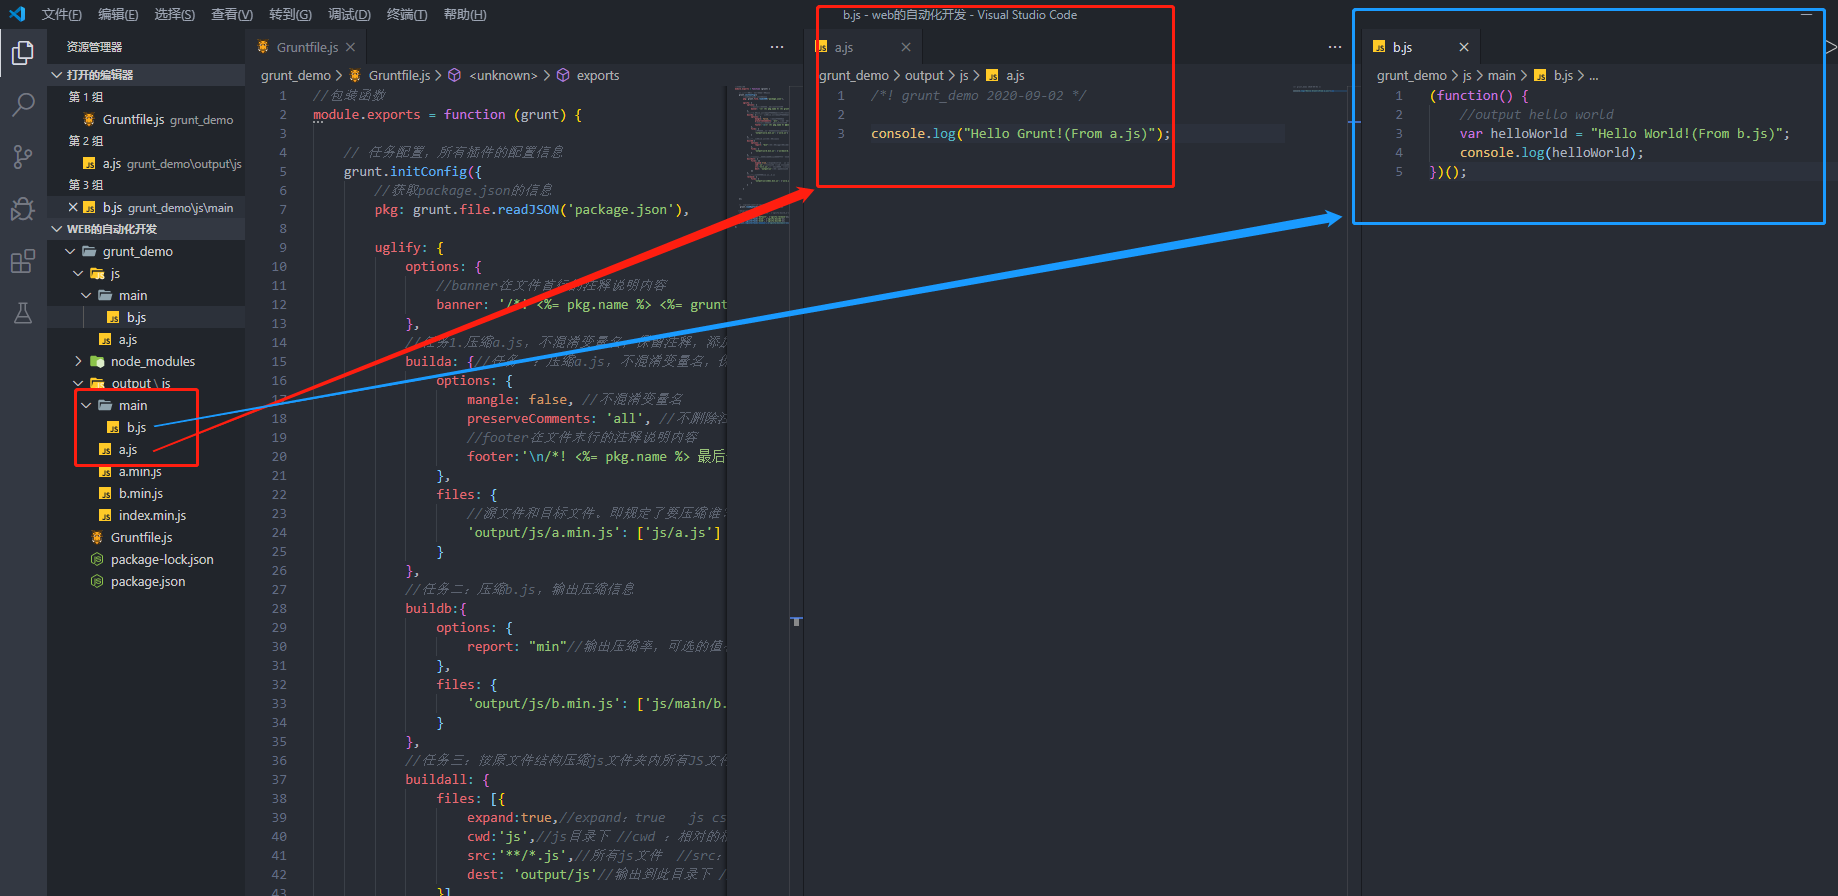Collapse the main folder under js

(146, 295)
